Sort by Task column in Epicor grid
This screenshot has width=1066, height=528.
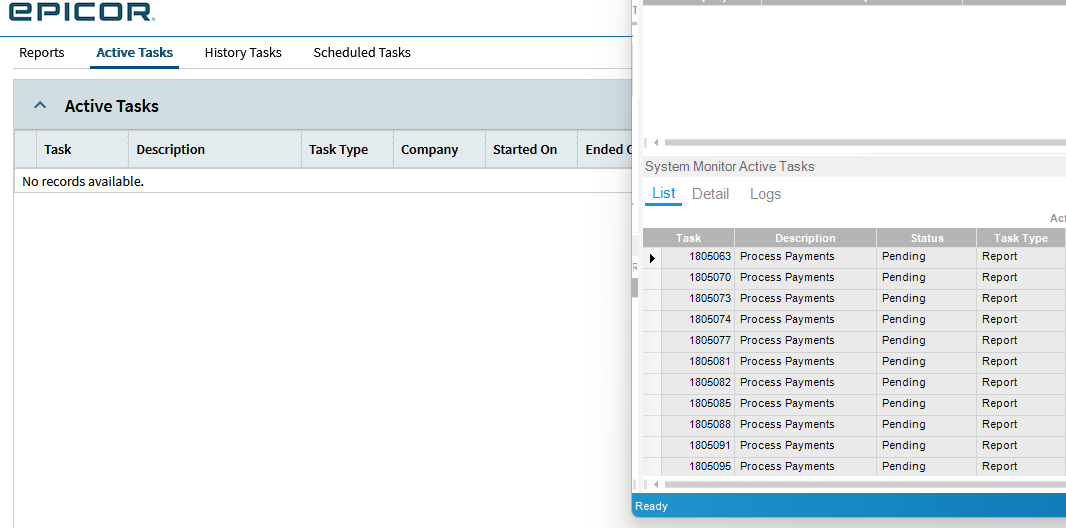tap(82, 149)
